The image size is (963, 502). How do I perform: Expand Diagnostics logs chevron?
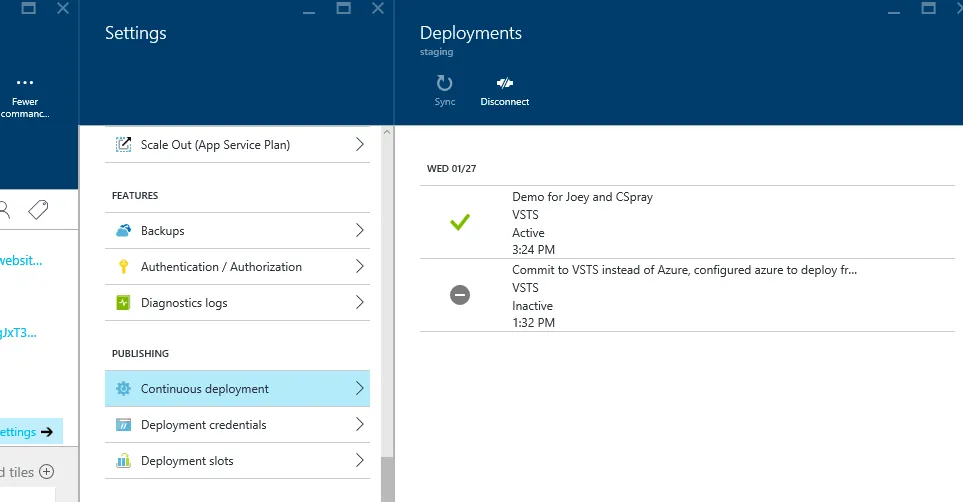click(360, 303)
